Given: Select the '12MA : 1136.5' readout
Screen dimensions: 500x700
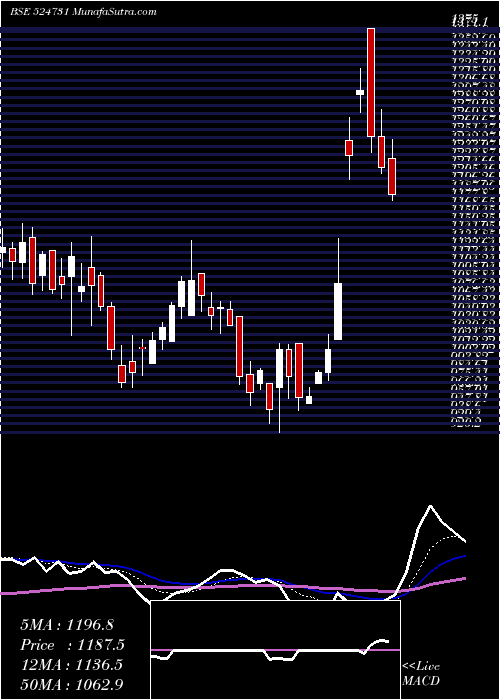Looking at the screenshot, I should click(x=71, y=664).
